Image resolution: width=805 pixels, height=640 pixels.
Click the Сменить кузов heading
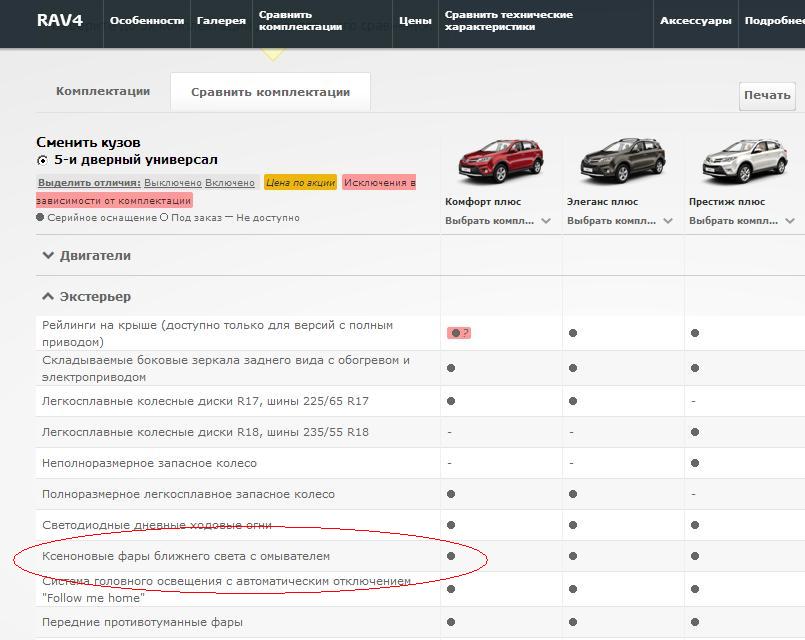point(88,142)
